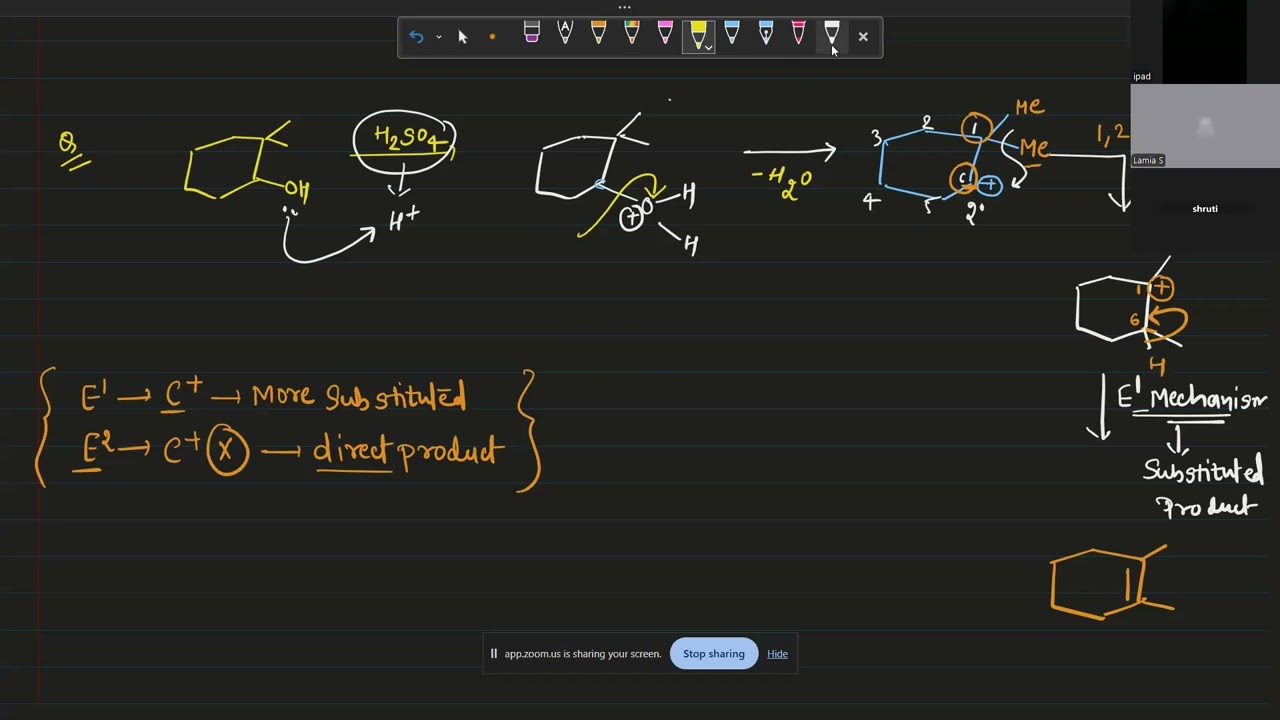Close the pen toolbar
Image resolution: width=1280 pixels, height=720 pixels.
863,37
